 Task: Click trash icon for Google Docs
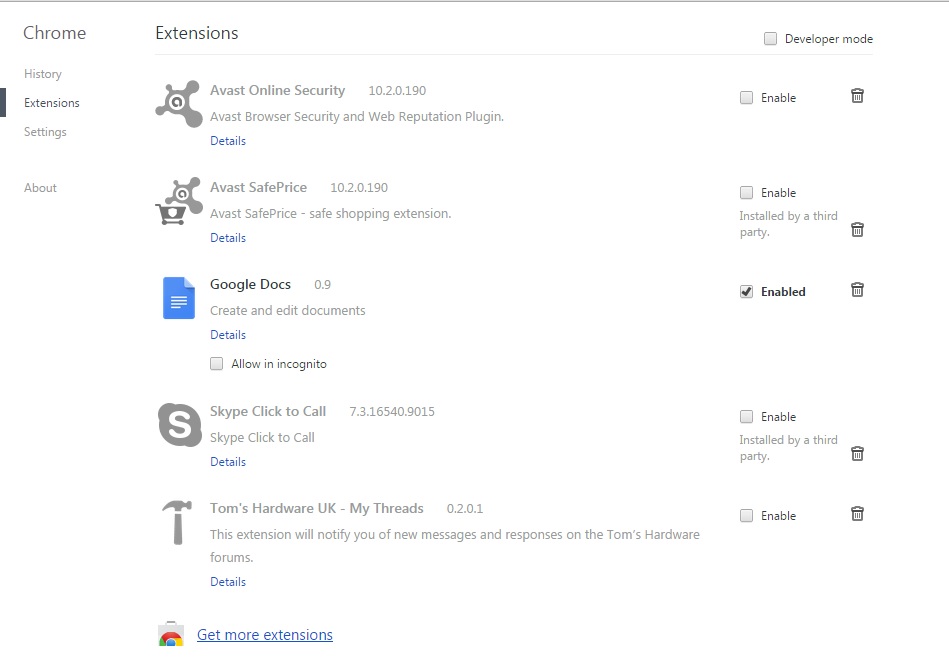coord(857,290)
